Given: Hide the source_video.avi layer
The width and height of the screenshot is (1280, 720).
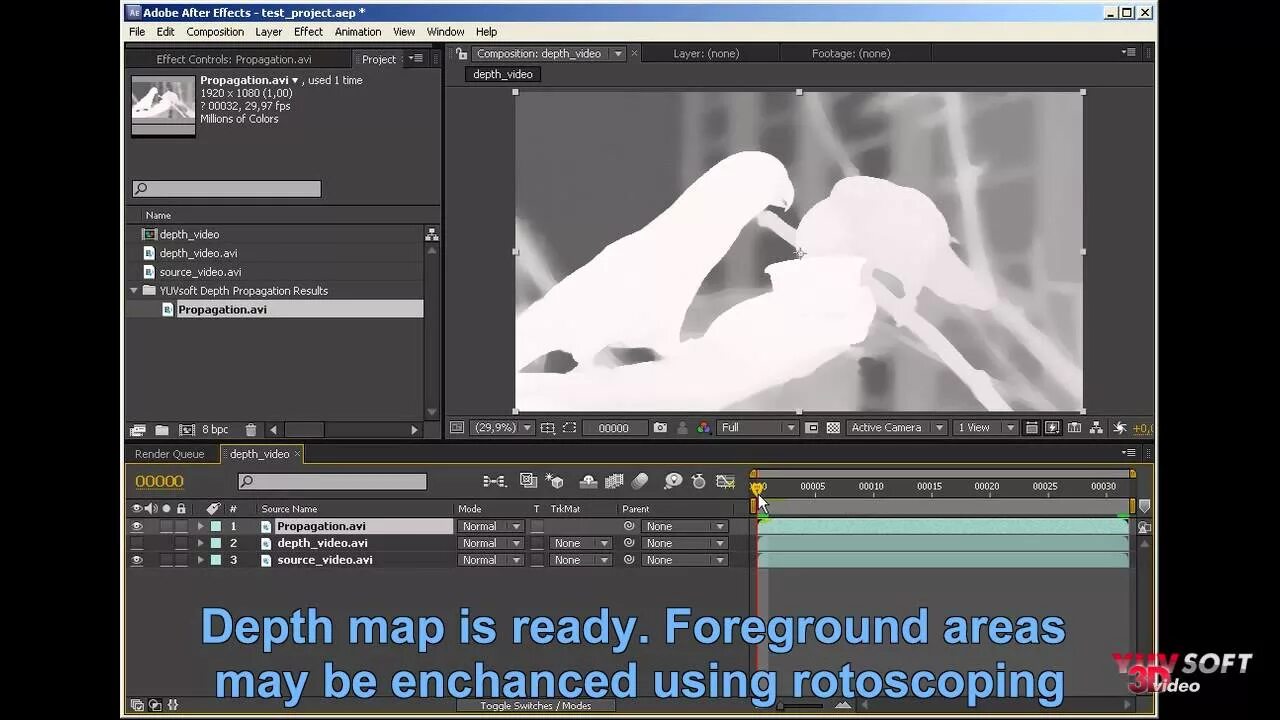Looking at the screenshot, I should click(137, 560).
